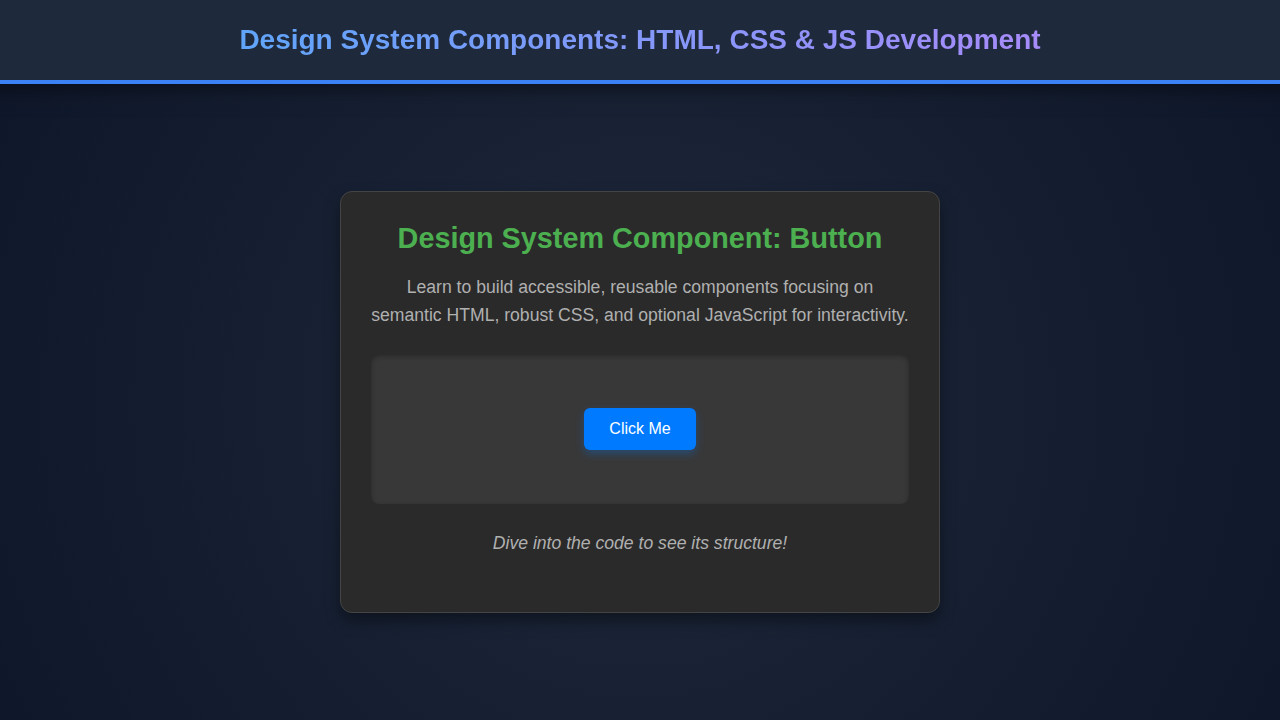This screenshot has width=1280, height=720.
Task: Select the Design System Component: Button heading
Action: (639, 238)
